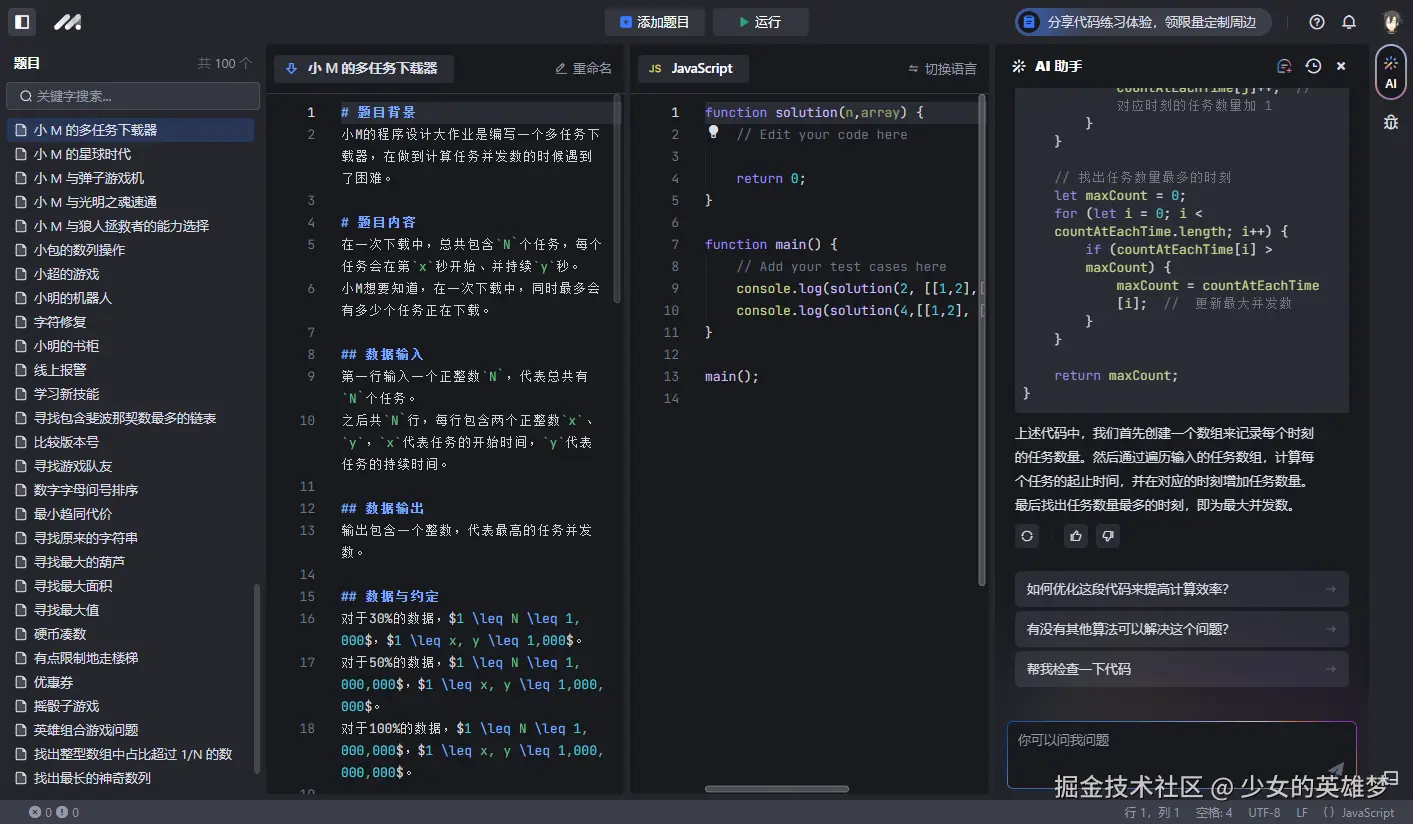Viewport: 1413px width, 824px height.
Task: Open problem 小包的数列操作
Action: 130,250
